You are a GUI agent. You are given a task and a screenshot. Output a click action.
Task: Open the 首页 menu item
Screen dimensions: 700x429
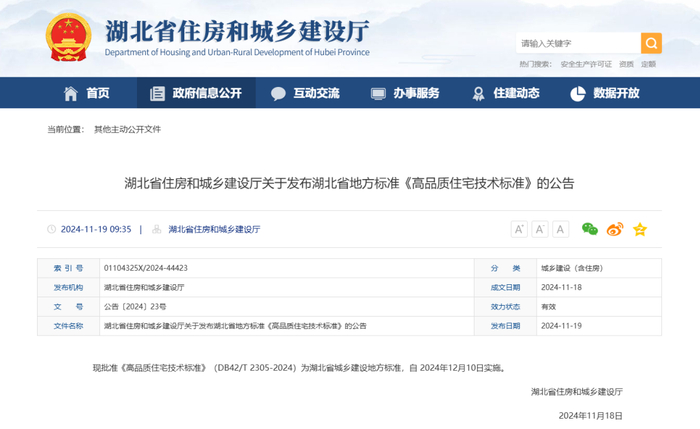98,93
